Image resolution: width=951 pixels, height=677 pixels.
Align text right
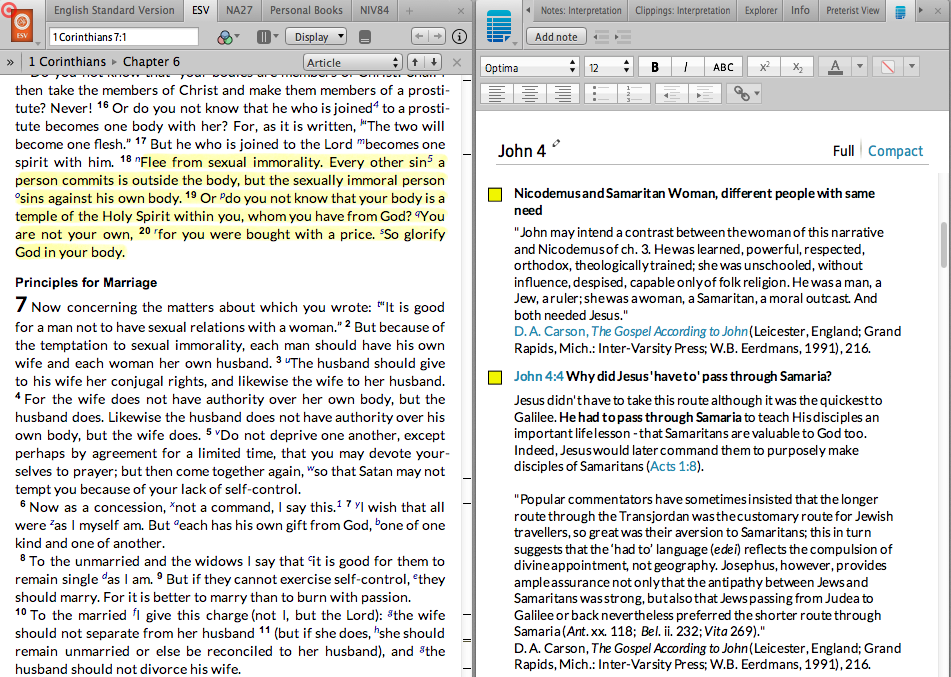562,93
